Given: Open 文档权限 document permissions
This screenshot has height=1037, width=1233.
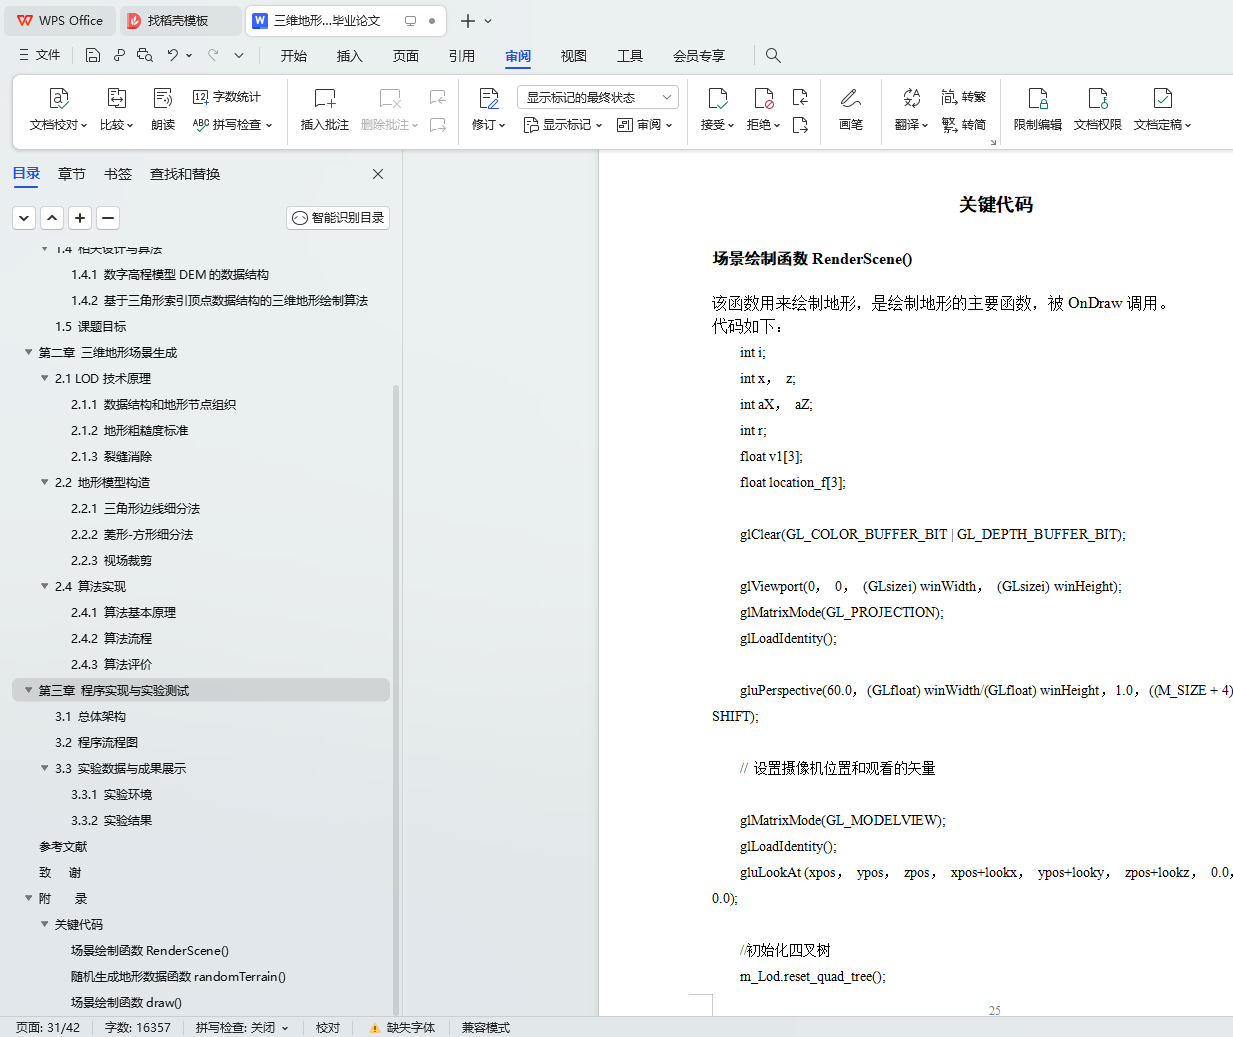Looking at the screenshot, I should tap(1098, 109).
